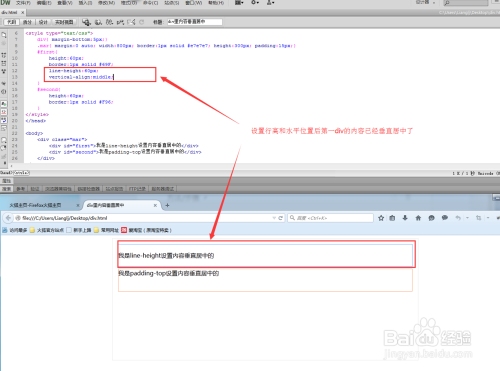Image resolution: width=500 pixels, height=371 pixels.
Task: Click the W3C validation icon in document toolbar
Action: (x=120, y=22)
